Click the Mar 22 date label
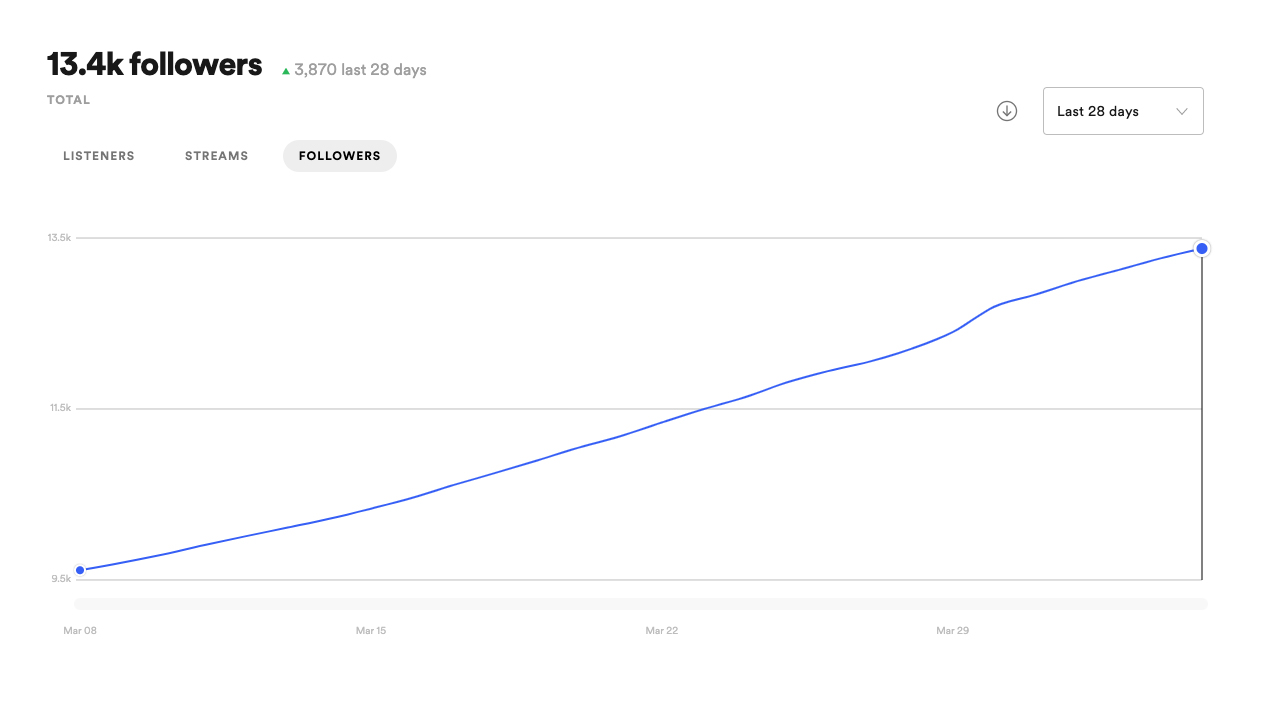 coord(661,631)
